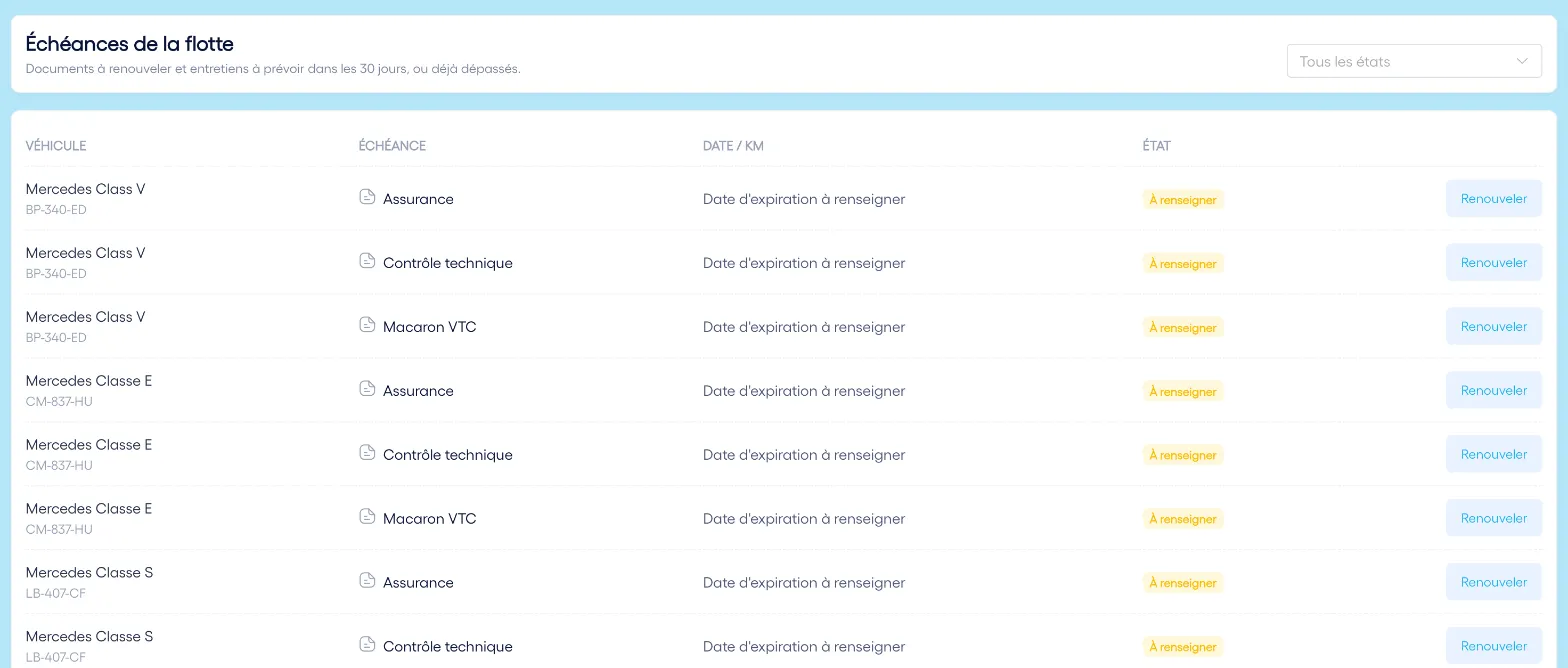Select the "Contrôle technique" label for plate BP-340-ED
The image size is (1568, 668).
448,263
